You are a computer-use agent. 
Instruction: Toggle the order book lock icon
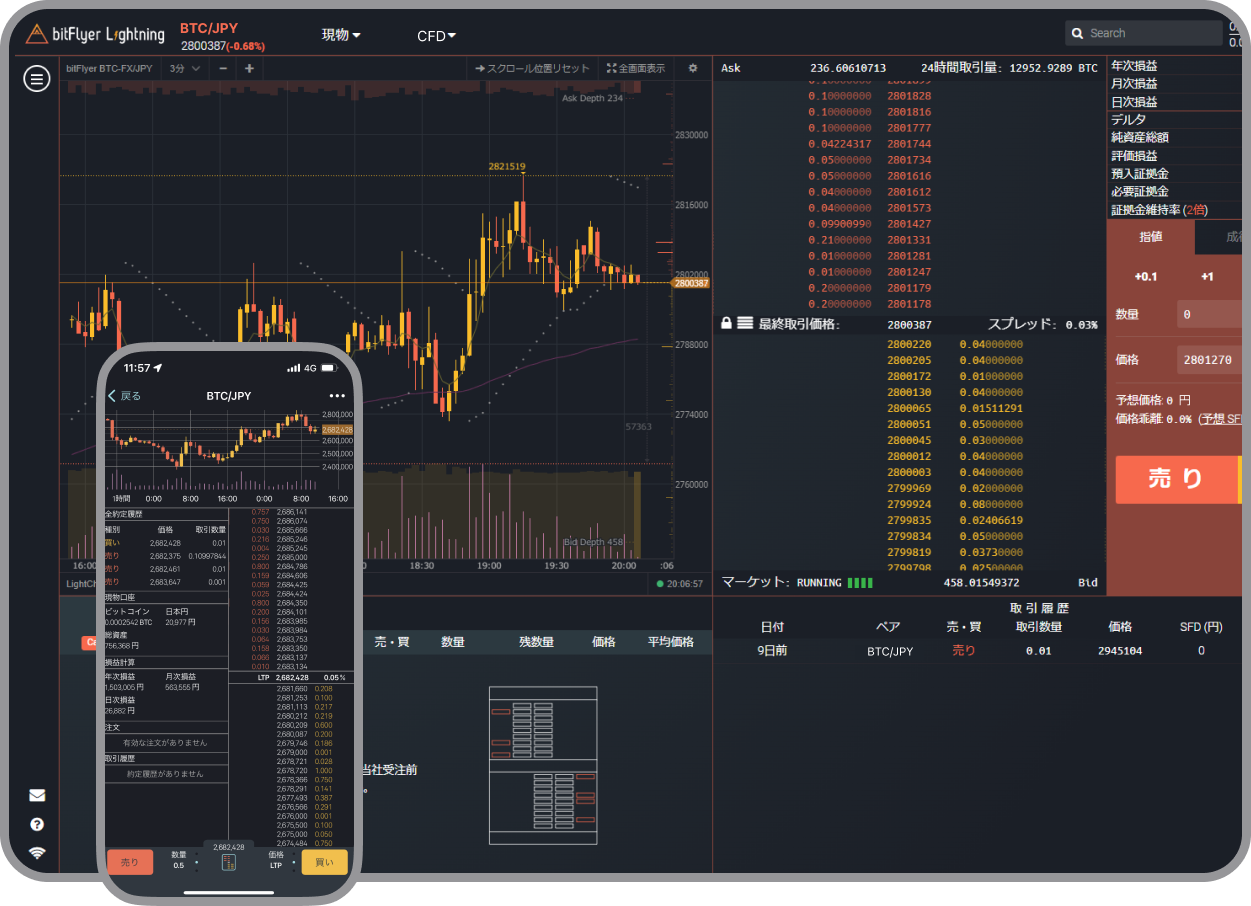(727, 324)
